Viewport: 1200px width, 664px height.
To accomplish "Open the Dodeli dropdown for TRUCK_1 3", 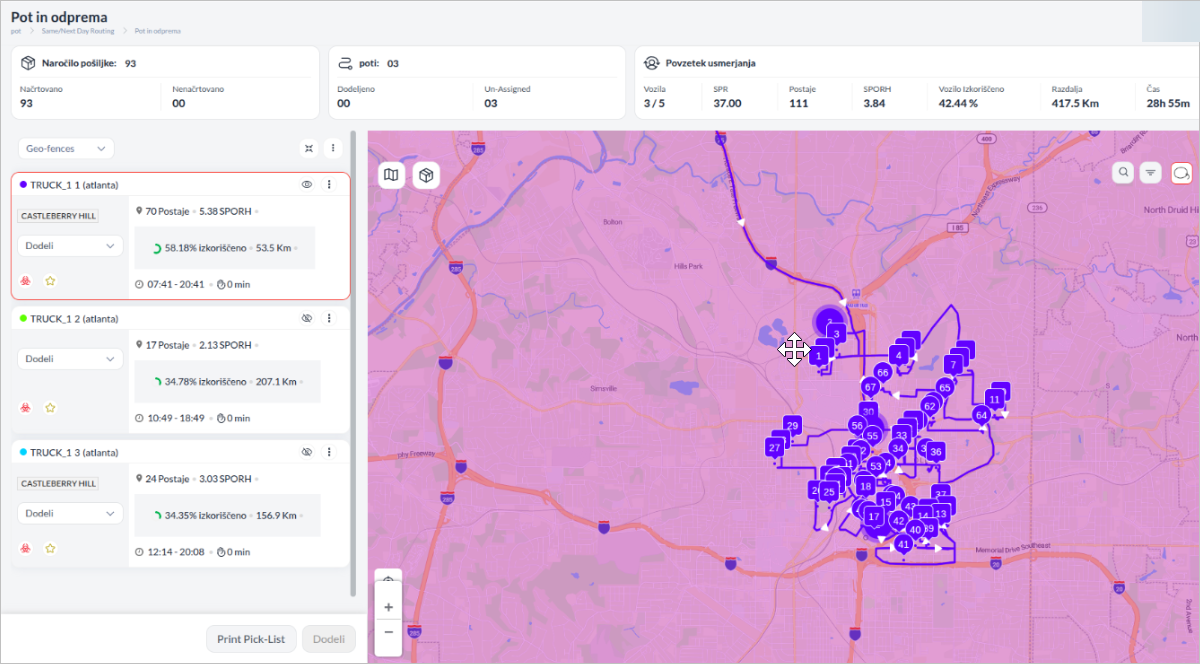I will coord(70,513).
